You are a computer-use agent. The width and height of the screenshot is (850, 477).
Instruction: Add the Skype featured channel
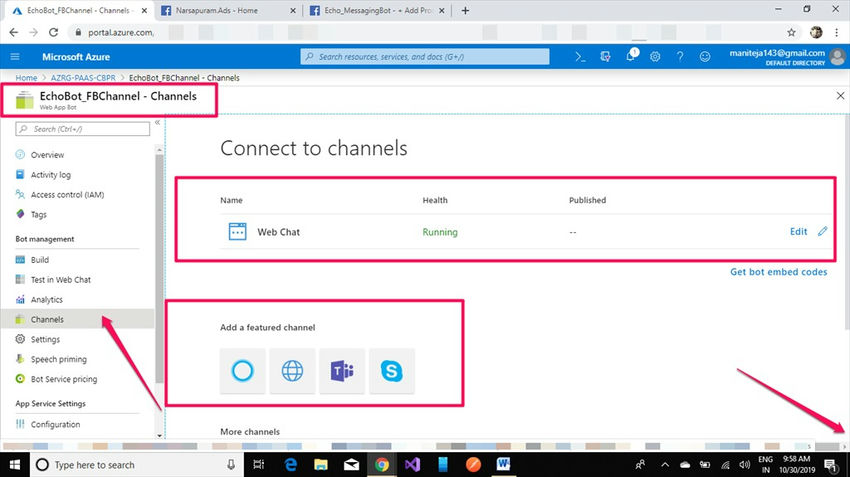pos(391,371)
